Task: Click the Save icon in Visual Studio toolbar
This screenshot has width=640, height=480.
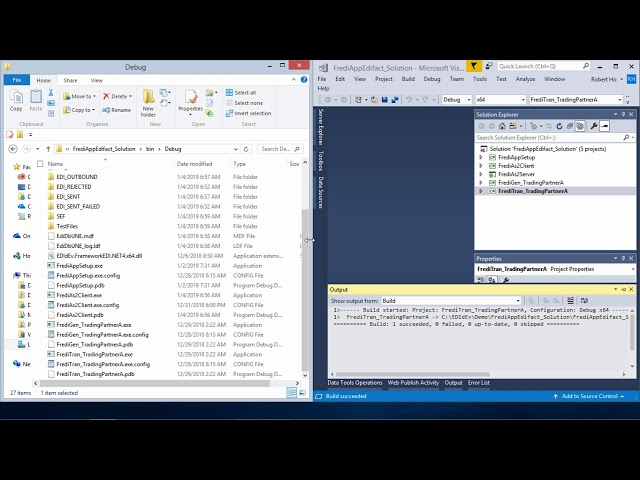Action: pos(384,100)
